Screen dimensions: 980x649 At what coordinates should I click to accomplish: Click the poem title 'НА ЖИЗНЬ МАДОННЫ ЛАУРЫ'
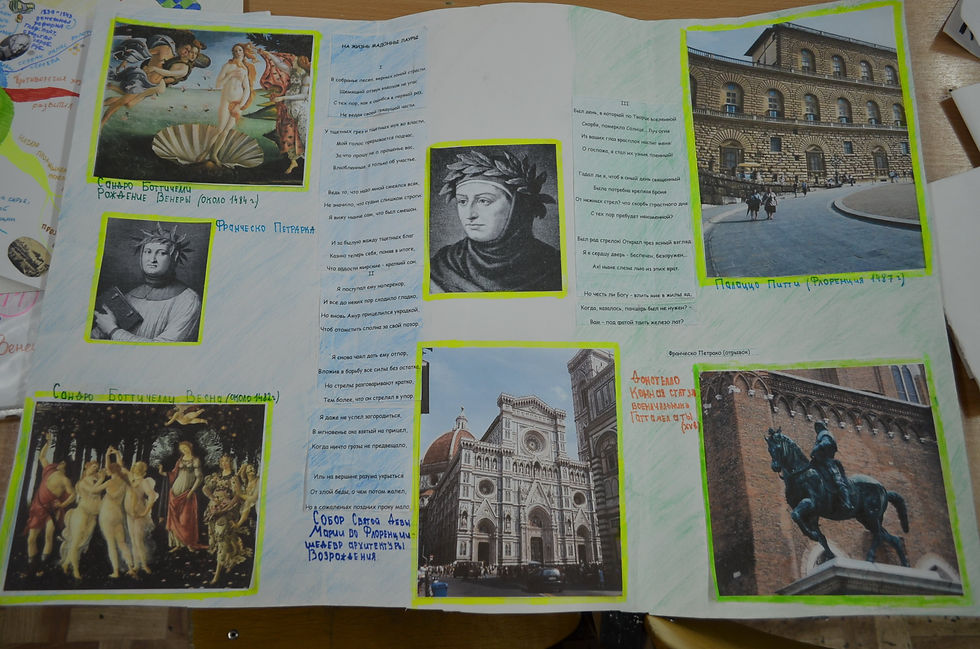(380, 44)
